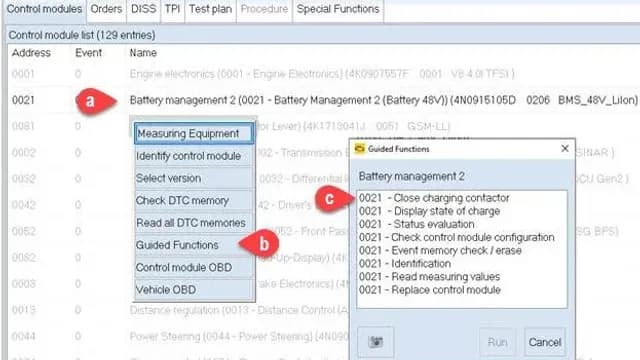
Task: Click address 0032 cell
Action: (x=23, y=179)
